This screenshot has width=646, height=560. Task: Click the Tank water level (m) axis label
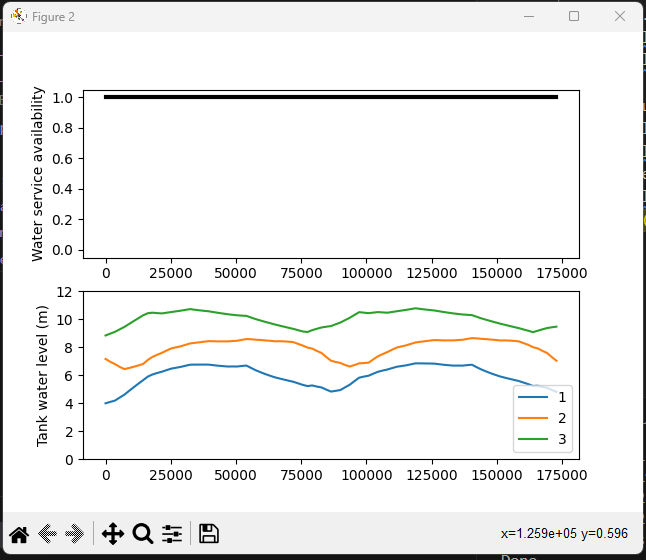[x=42, y=376]
